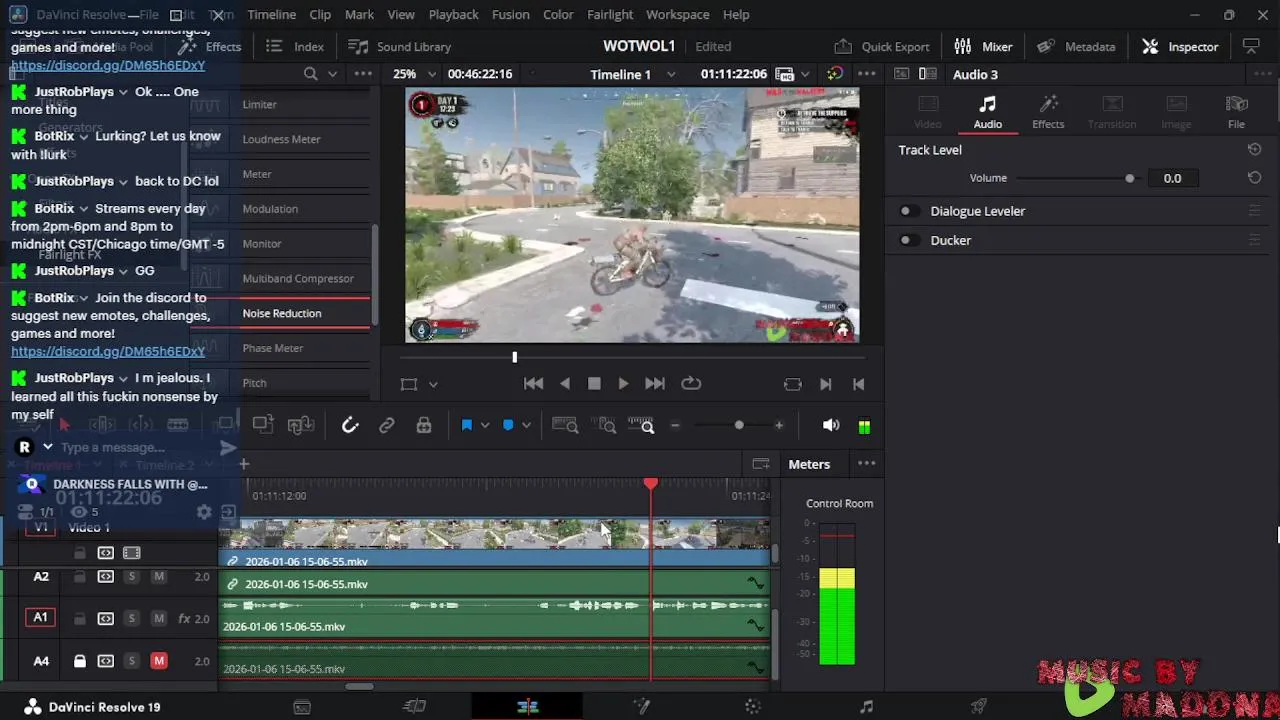This screenshot has width=1280, height=720.
Task: Open the Media page icon
Action: point(302,706)
